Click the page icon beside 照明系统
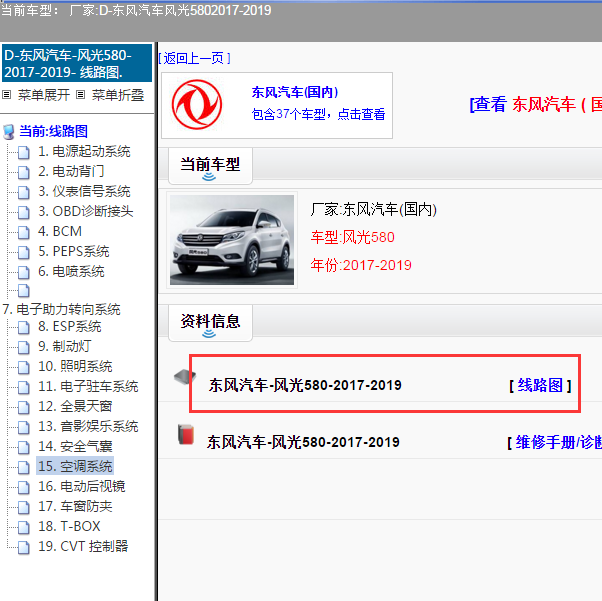This screenshot has width=602, height=601. (23, 367)
